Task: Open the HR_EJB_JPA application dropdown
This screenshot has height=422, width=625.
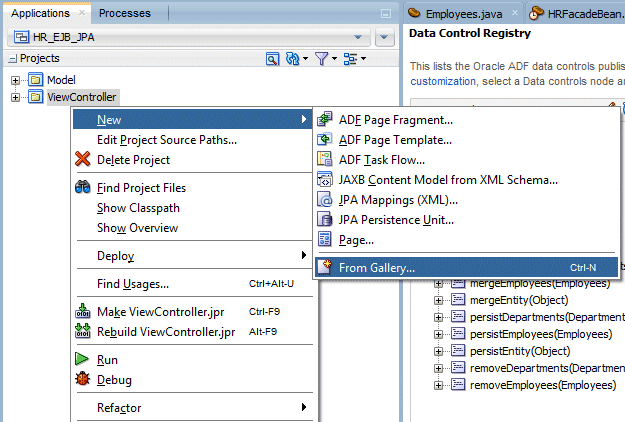Action: (358, 37)
